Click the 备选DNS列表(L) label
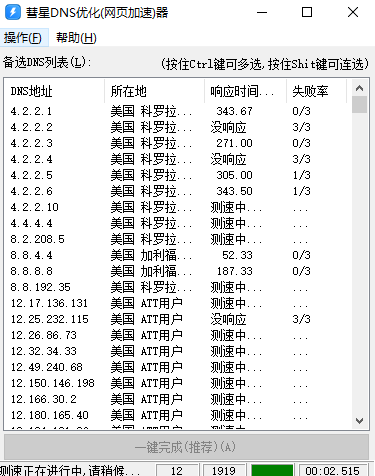375x476 pixels. tap(47, 62)
